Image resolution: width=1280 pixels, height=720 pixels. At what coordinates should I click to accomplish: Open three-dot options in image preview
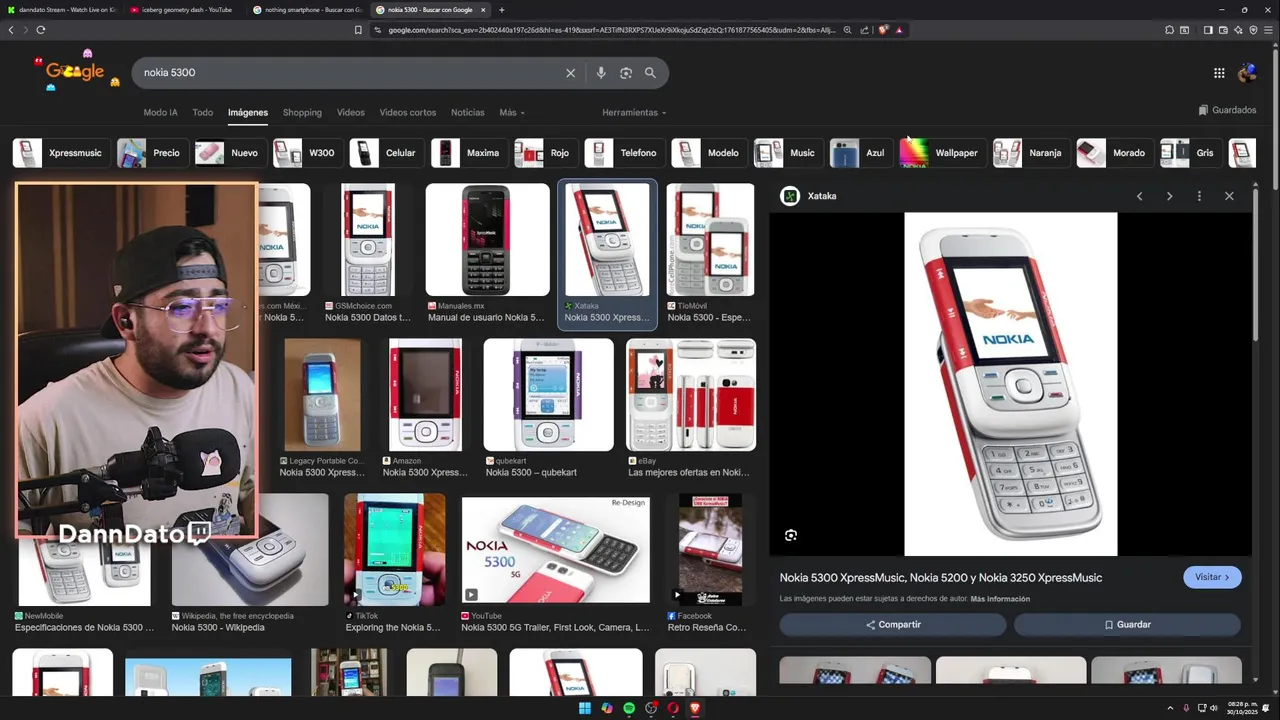tap(1199, 196)
